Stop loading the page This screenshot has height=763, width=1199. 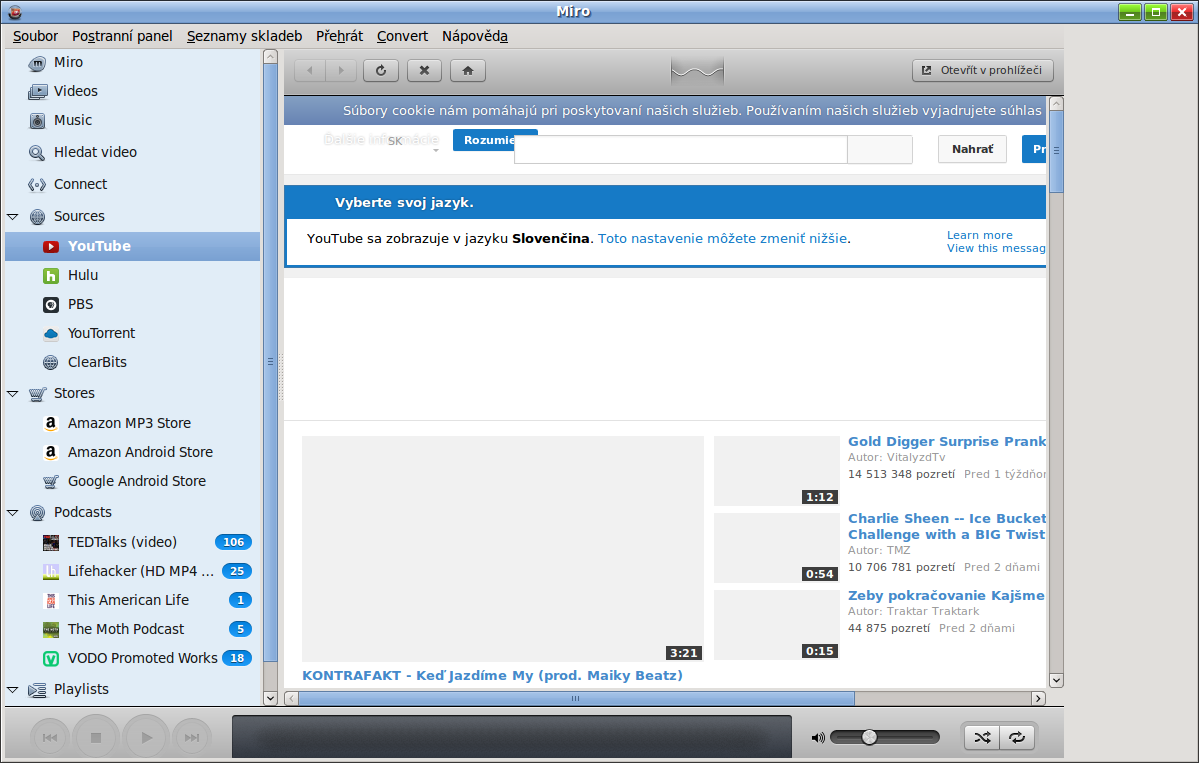[424, 70]
